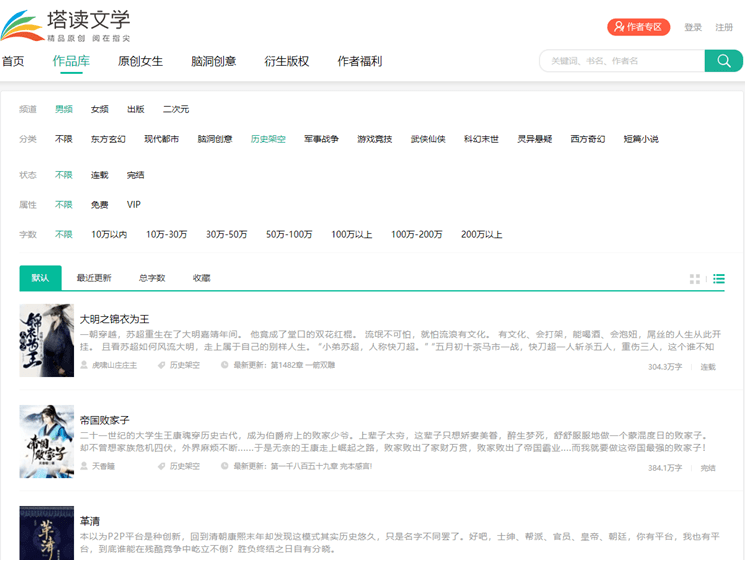Viewport: 745px width, 570px height.
Task: Open the 最近更新 sorting tab
Action: pos(94,278)
